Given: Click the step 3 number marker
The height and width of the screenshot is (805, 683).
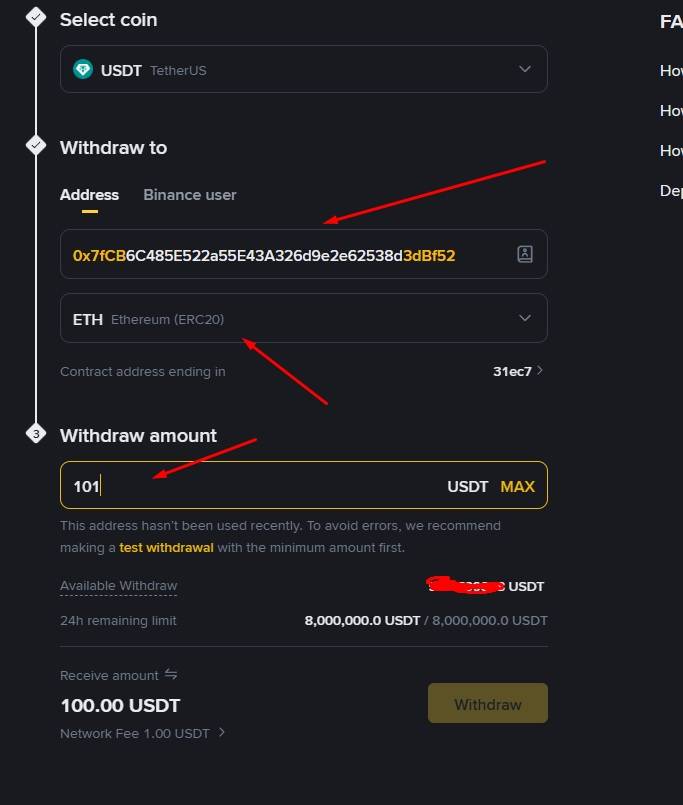Looking at the screenshot, I should point(36,435).
